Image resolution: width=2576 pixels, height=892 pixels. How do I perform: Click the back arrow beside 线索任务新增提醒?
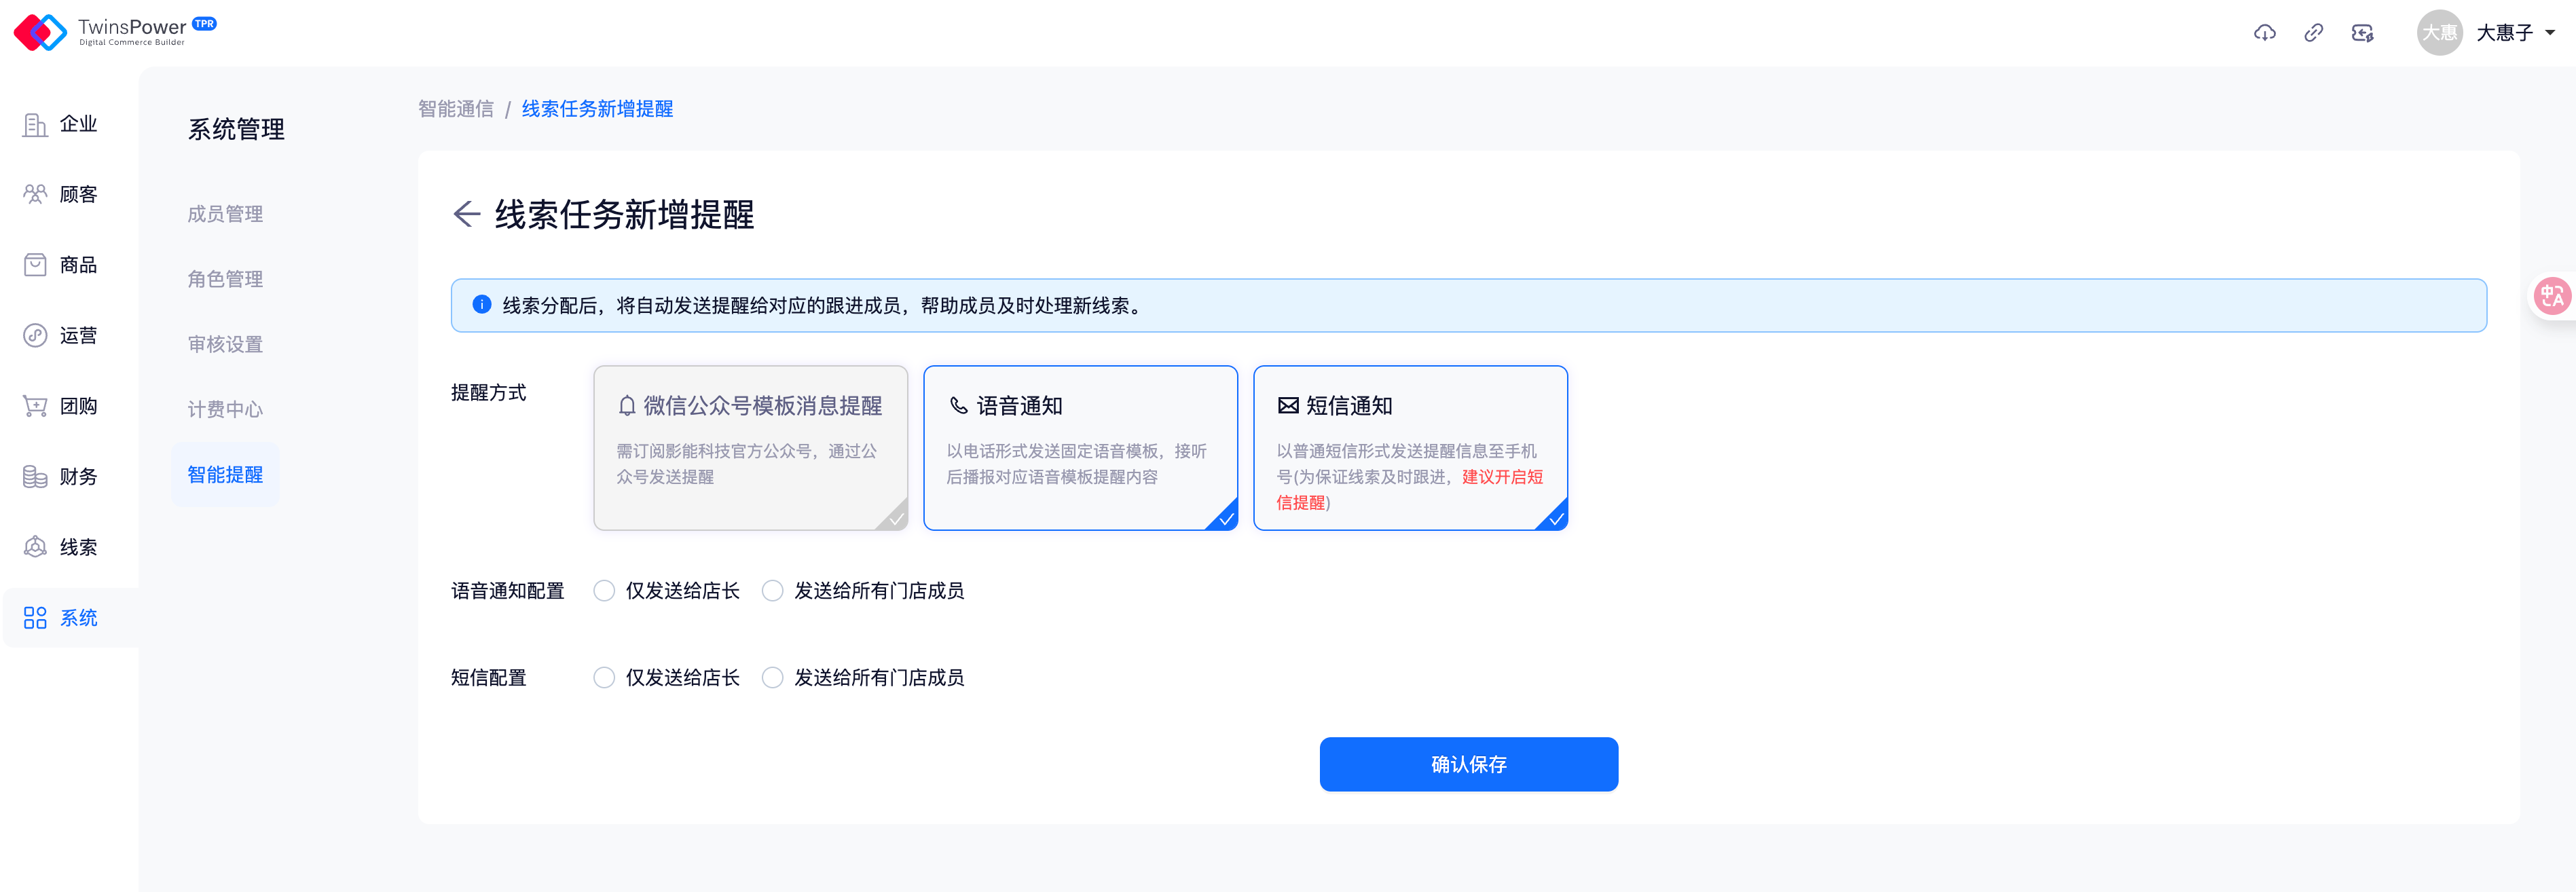point(466,214)
